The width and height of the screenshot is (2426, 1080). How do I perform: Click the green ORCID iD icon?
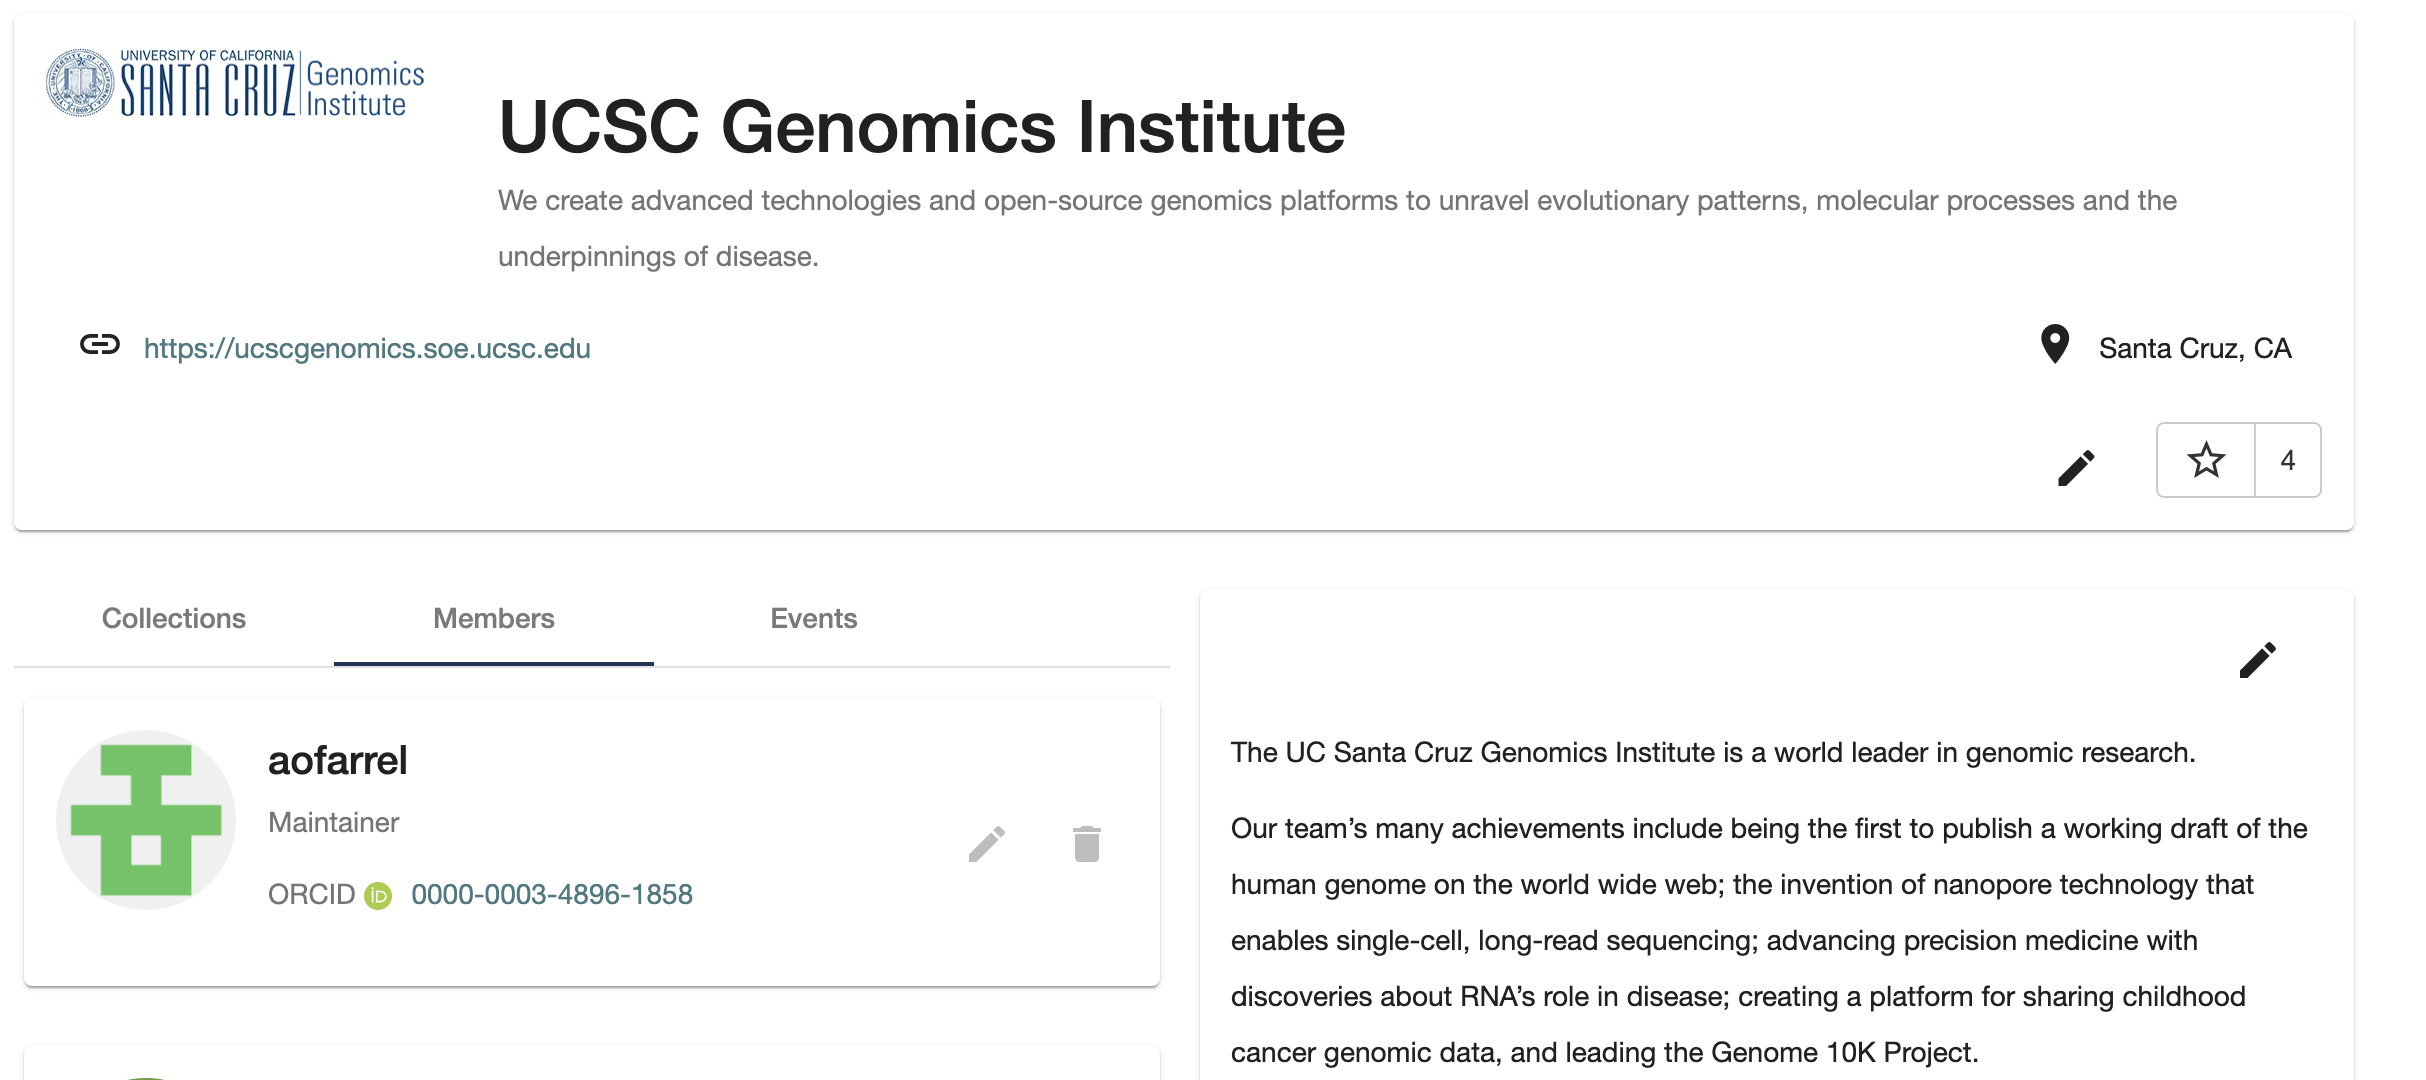pyautogui.click(x=378, y=896)
